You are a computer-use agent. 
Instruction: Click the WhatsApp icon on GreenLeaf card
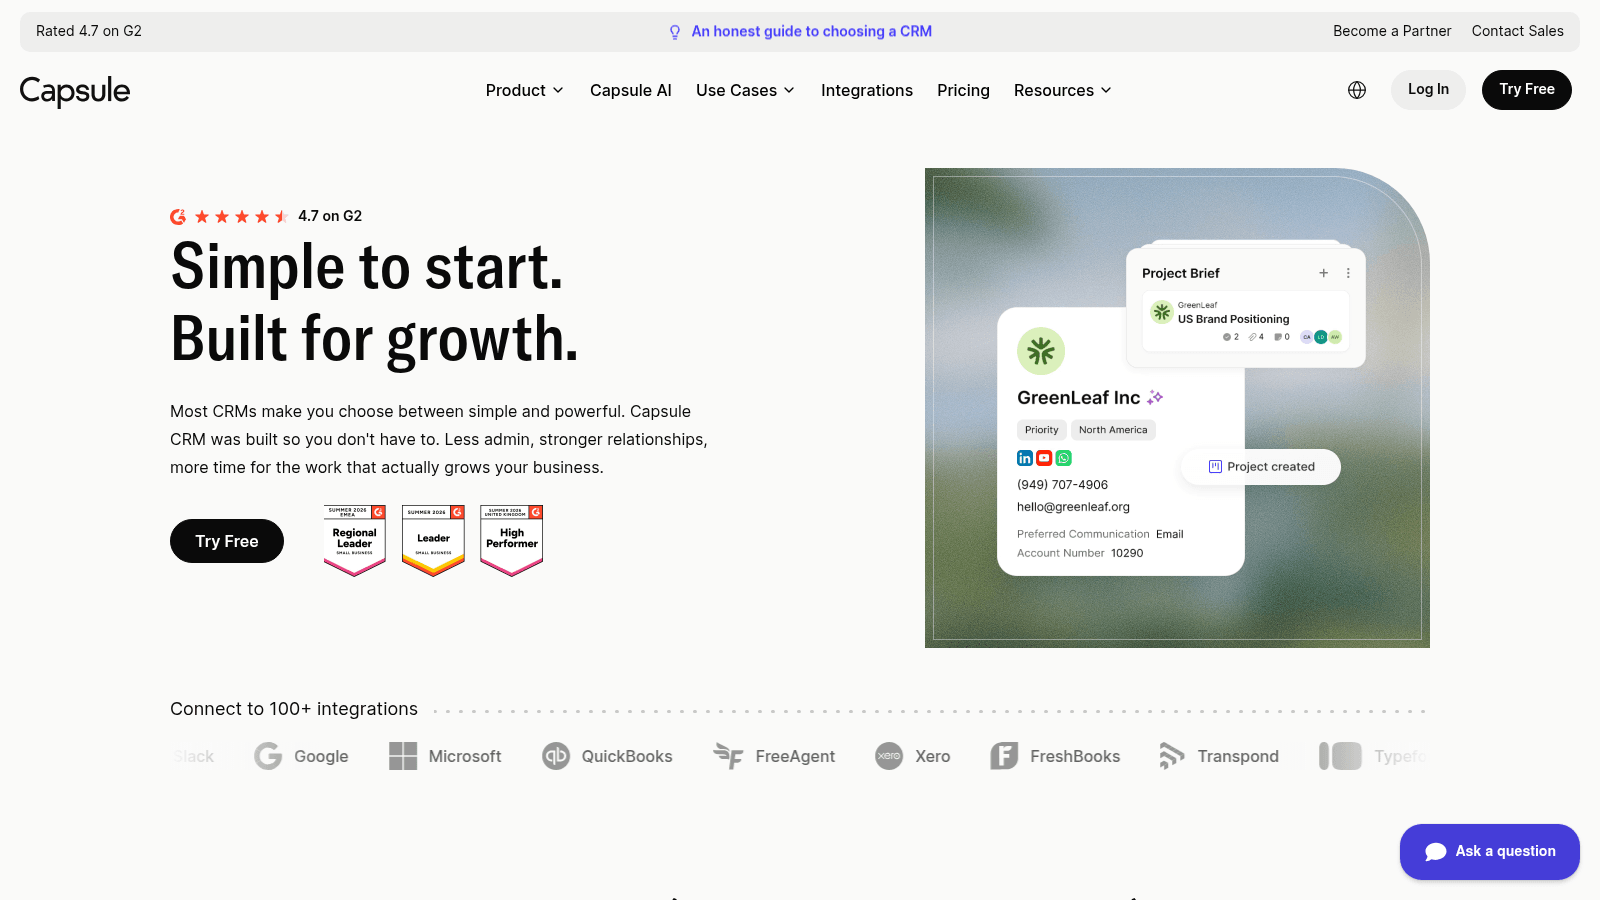coord(1064,458)
